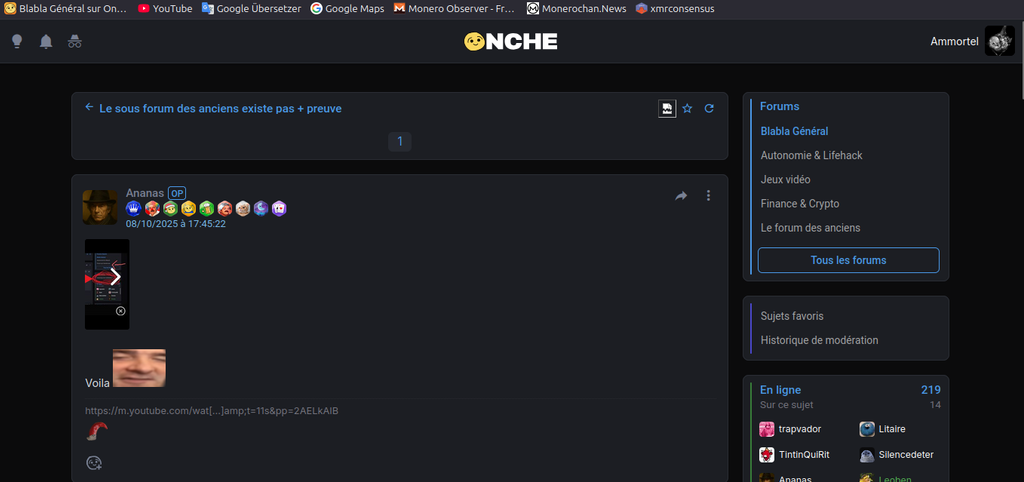Image resolution: width=1024 pixels, height=482 pixels.
Task: Open Ananas's fedora-hat avatar in the post
Action: click(x=100, y=207)
